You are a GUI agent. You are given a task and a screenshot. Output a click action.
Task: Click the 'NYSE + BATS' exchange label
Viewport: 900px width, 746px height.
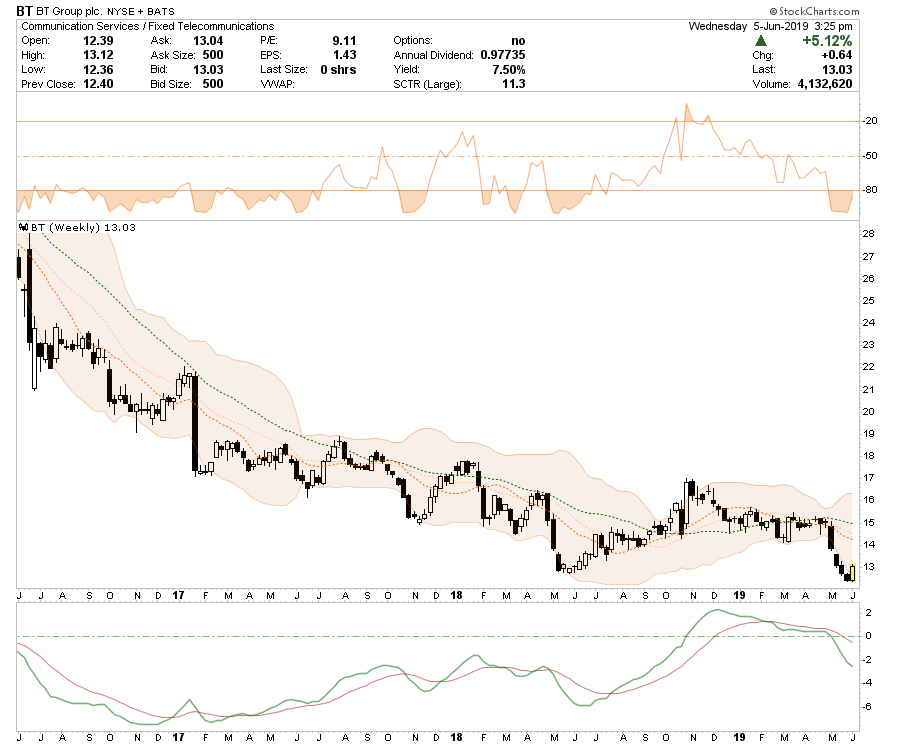(x=141, y=11)
